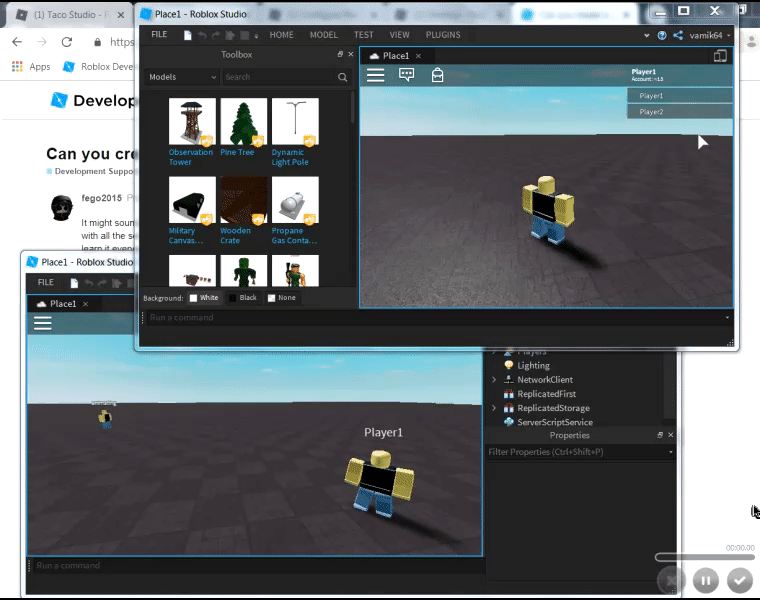This screenshot has height=600, width=760.
Task: Select the Dynamic Light Pole thumbnail
Action: point(295,122)
